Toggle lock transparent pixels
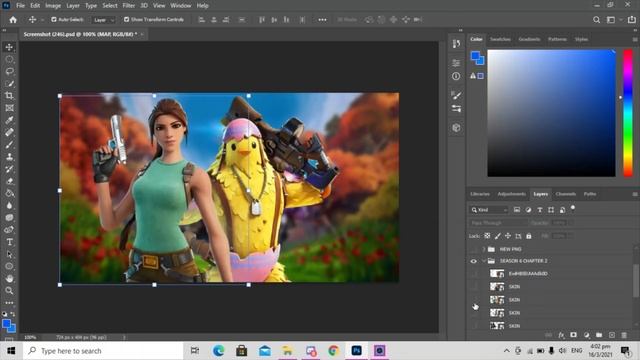 pos(487,236)
